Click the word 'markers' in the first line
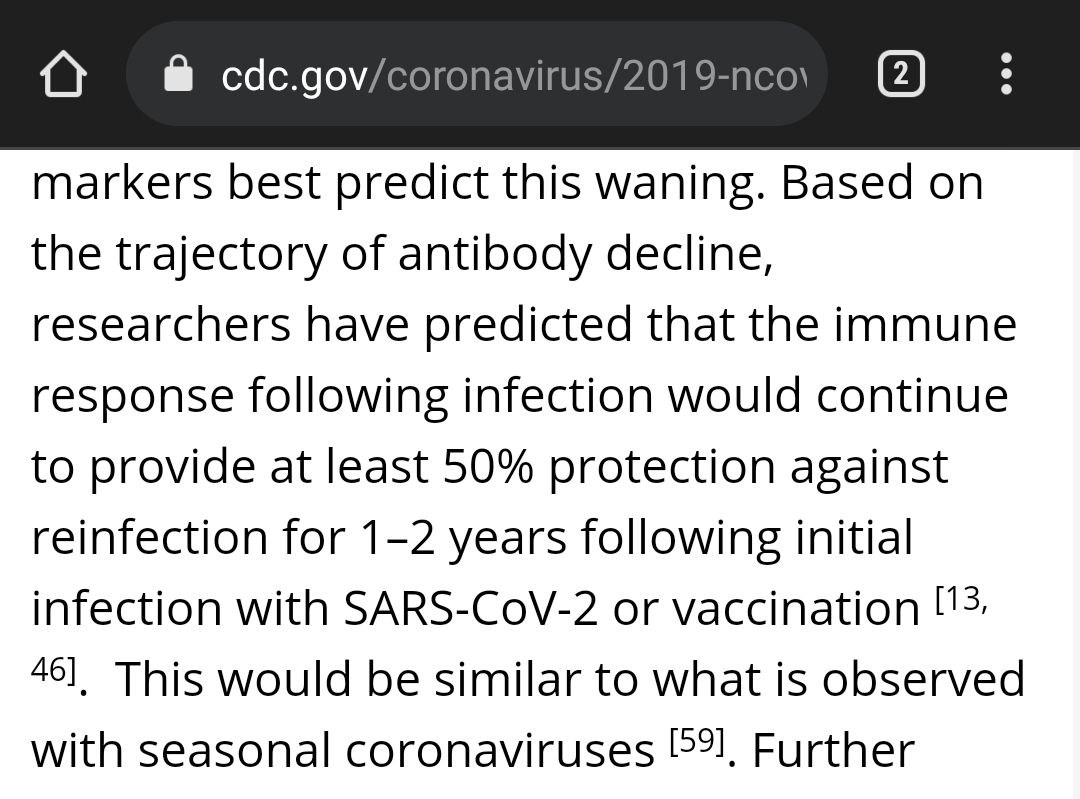Image resolution: width=1080 pixels, height=799 pixels. 122,183
